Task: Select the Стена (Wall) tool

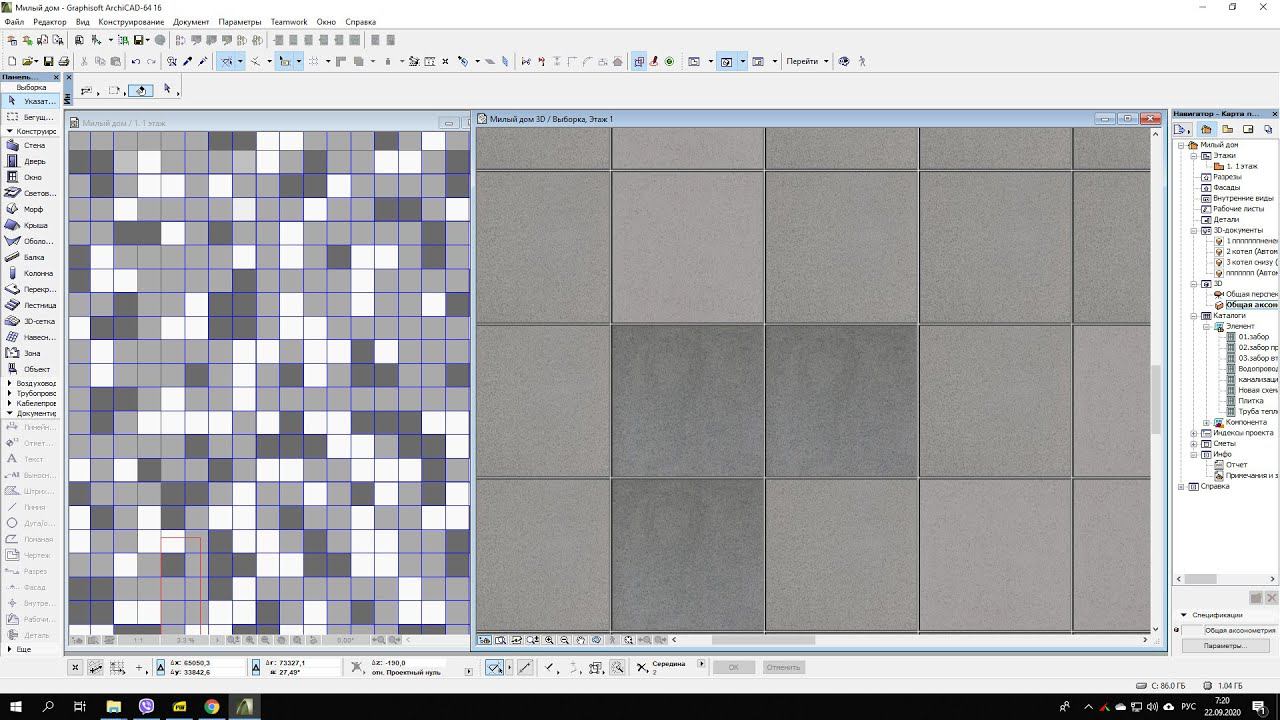Action: tap(33, 145)
